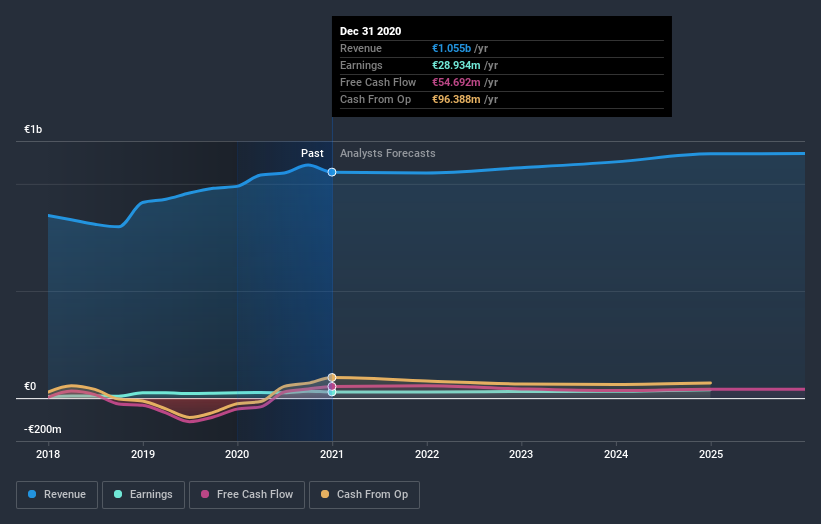Click the 2024 x-axis label
821x524 pixels.
coord(616,454)
